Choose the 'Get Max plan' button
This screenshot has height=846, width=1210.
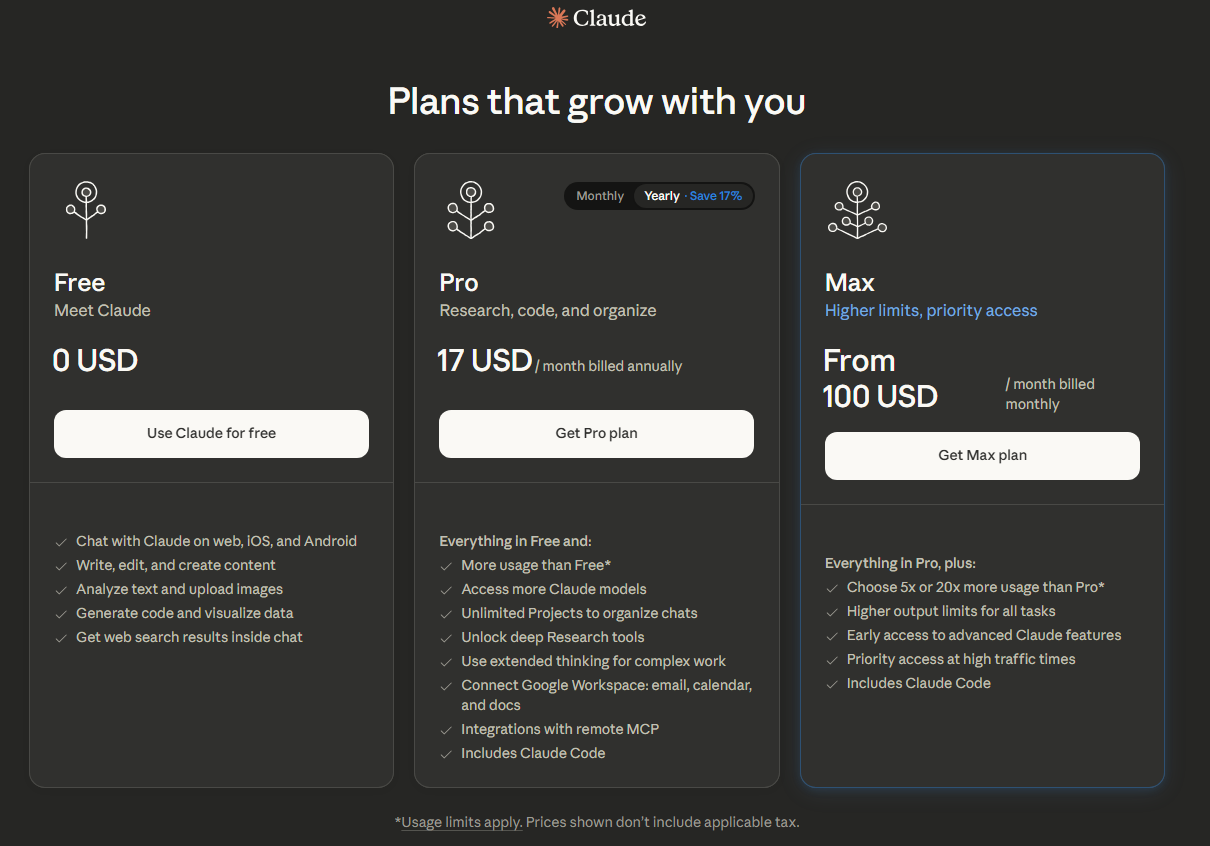pos(982,456)
